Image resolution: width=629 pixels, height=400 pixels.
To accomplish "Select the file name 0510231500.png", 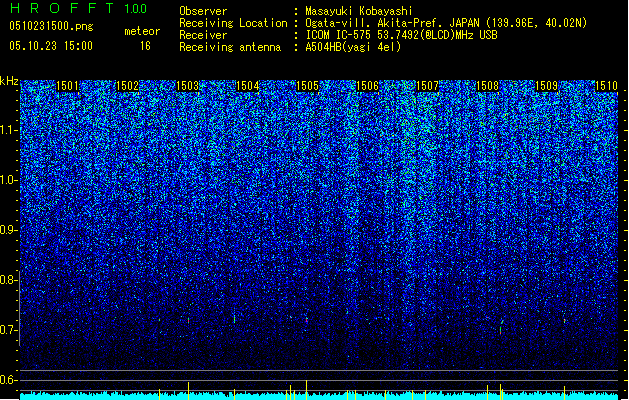I will point(51,26).
